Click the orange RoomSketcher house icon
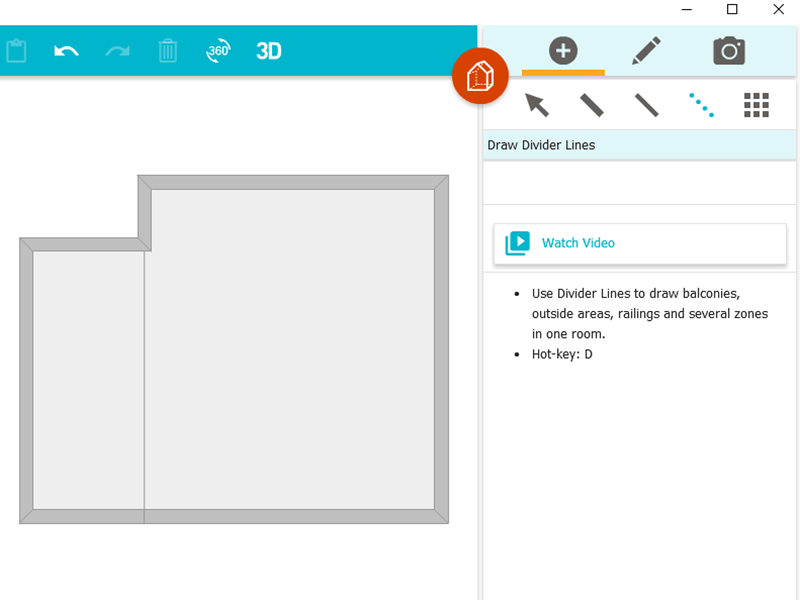 tap(480, 75)
